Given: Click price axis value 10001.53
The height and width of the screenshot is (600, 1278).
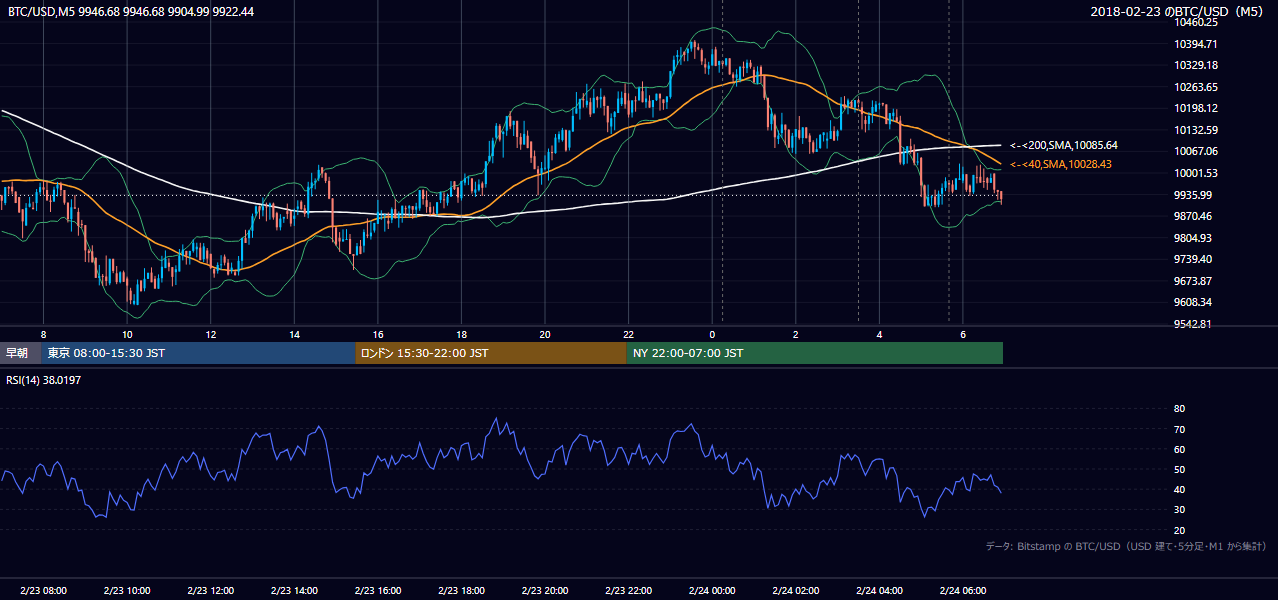Looking at the screenshot, I should [x=1196, y=173].
